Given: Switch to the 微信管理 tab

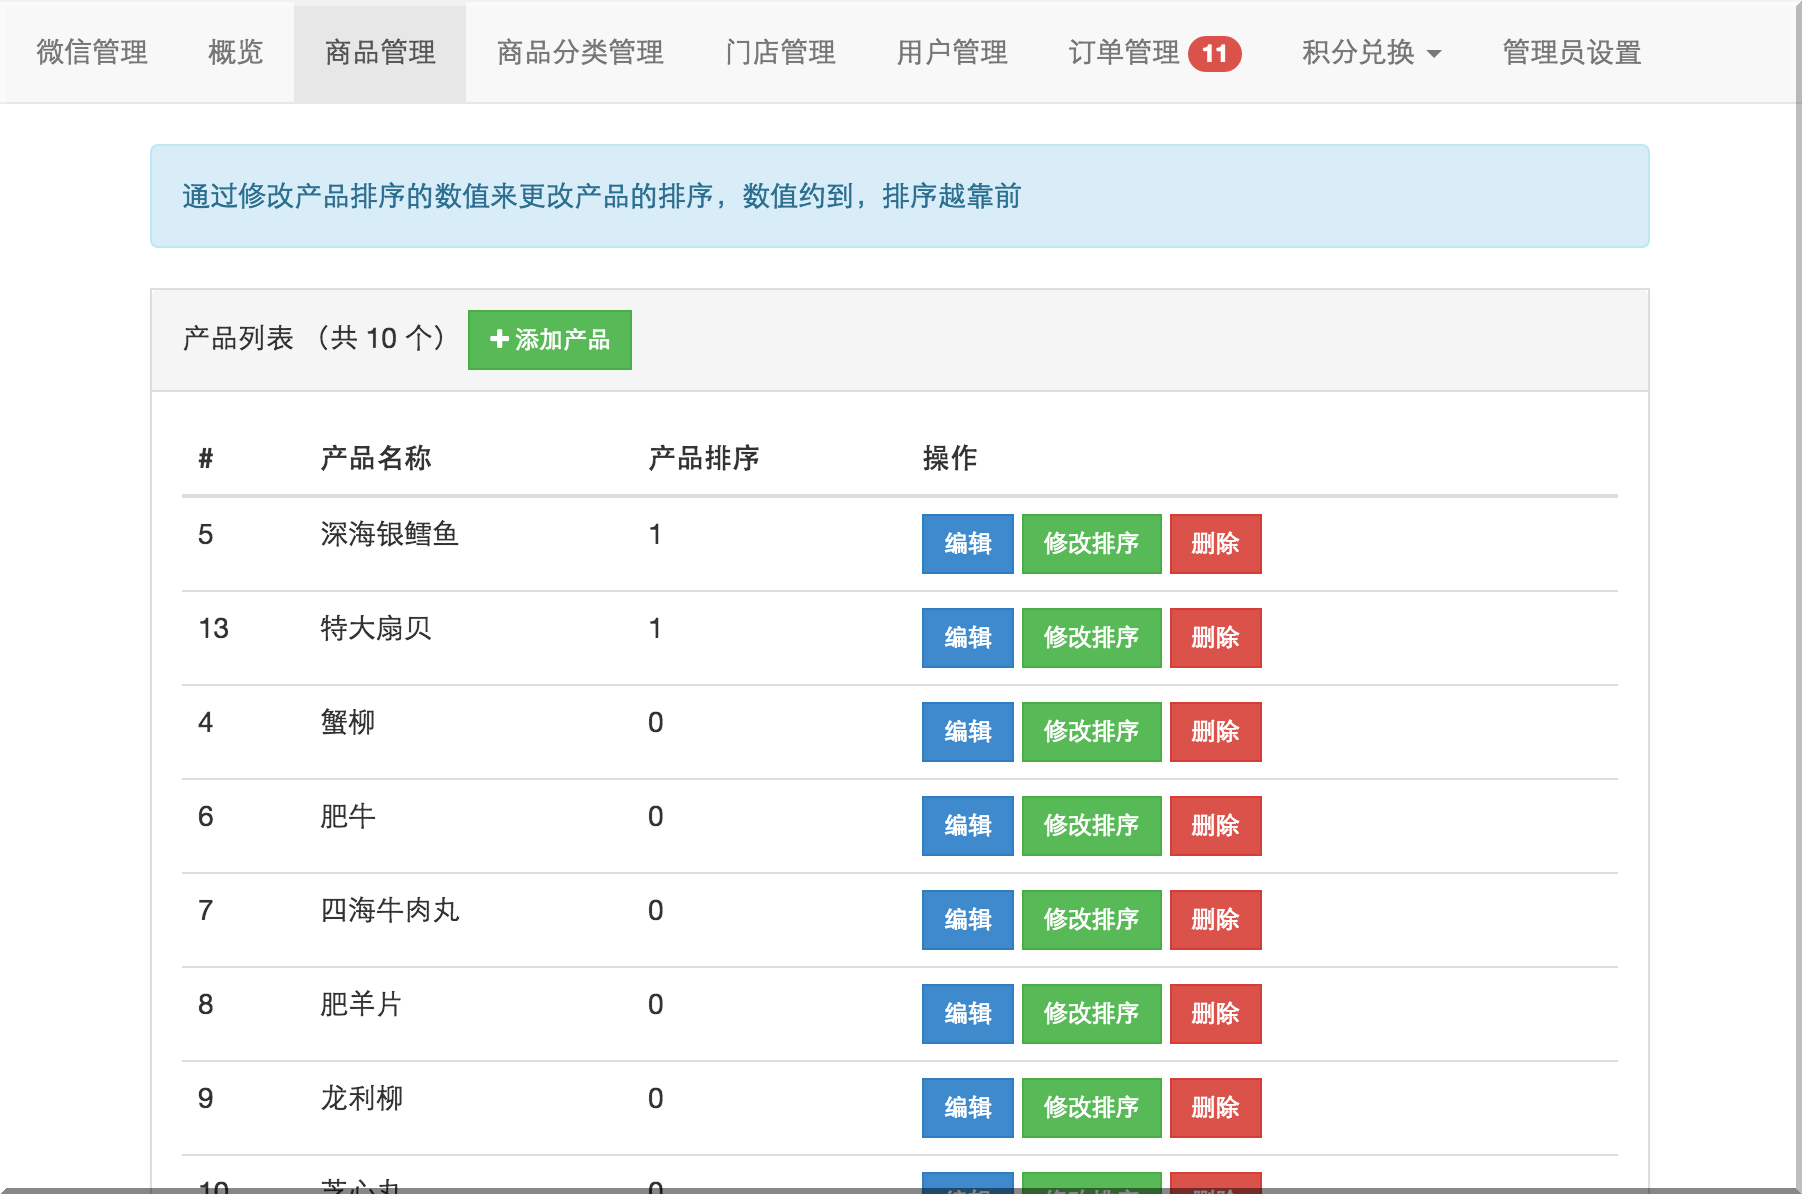Looking at the screenshot, I should [x=89, y=53].
